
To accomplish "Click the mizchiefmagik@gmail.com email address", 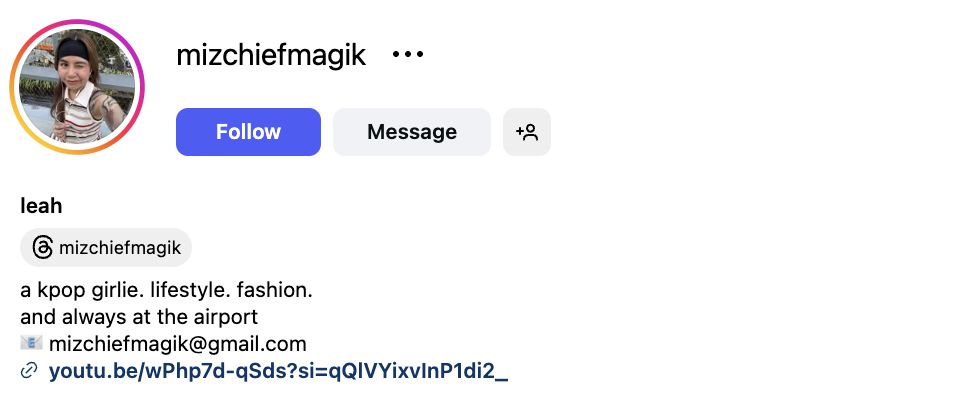I will click(x=177, y=345).
